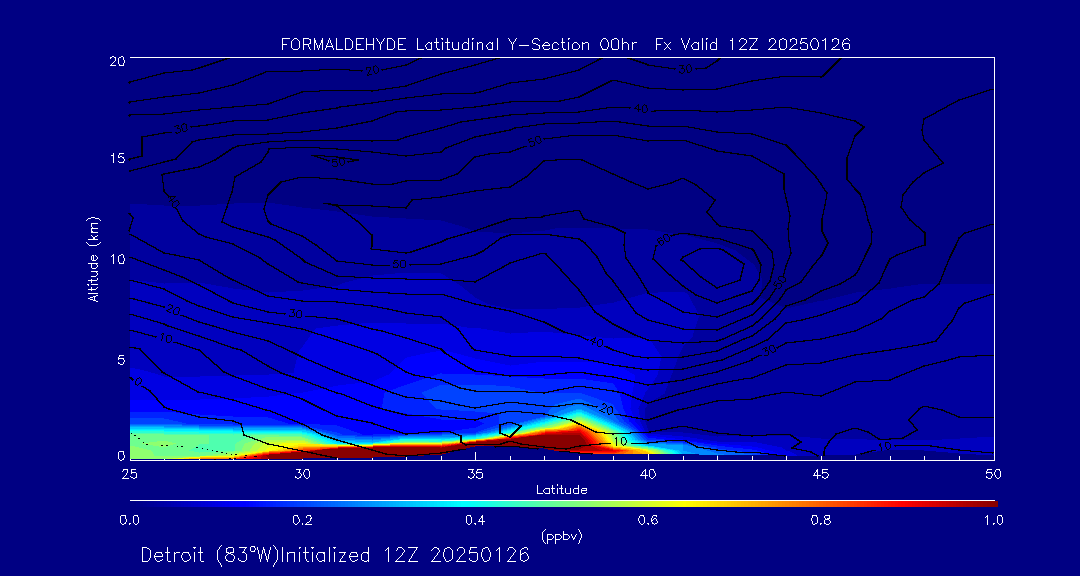Click altitude axis tick label 15

[x=116, y=158]
